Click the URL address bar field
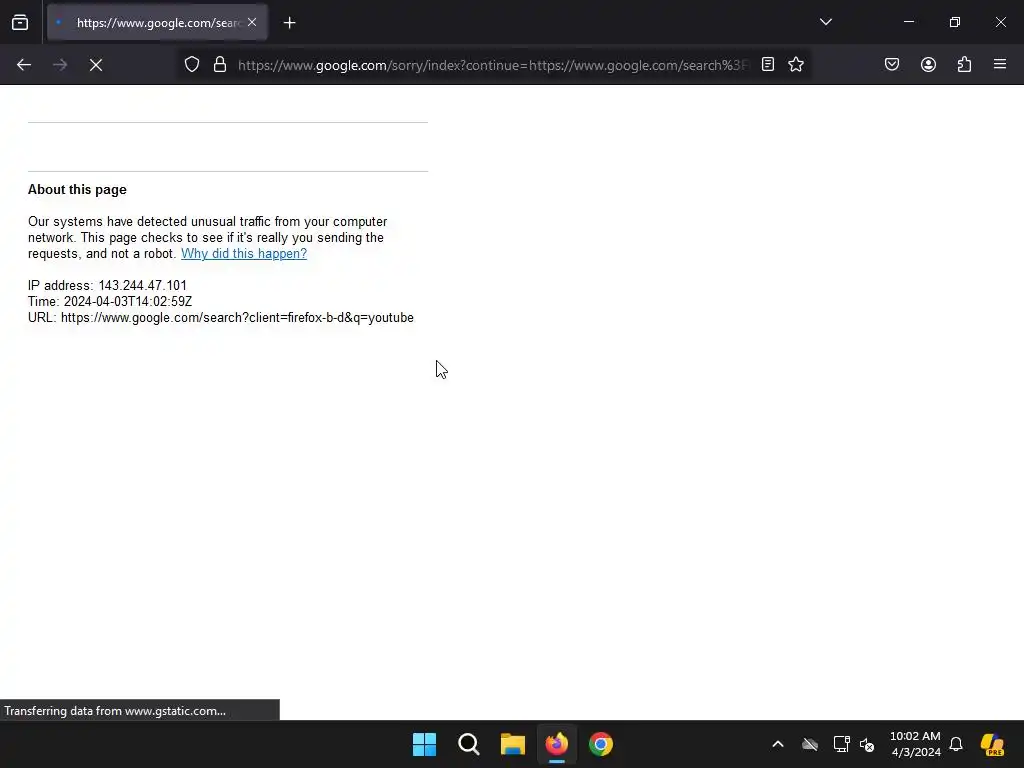The image size is (1024, 768). click(x=493, y=65)
